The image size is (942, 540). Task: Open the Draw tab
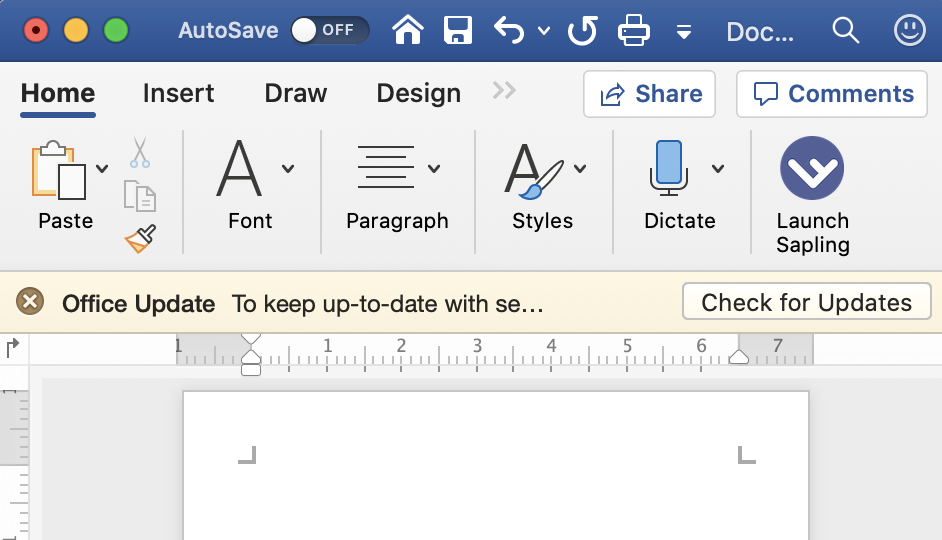click(296, 94)
